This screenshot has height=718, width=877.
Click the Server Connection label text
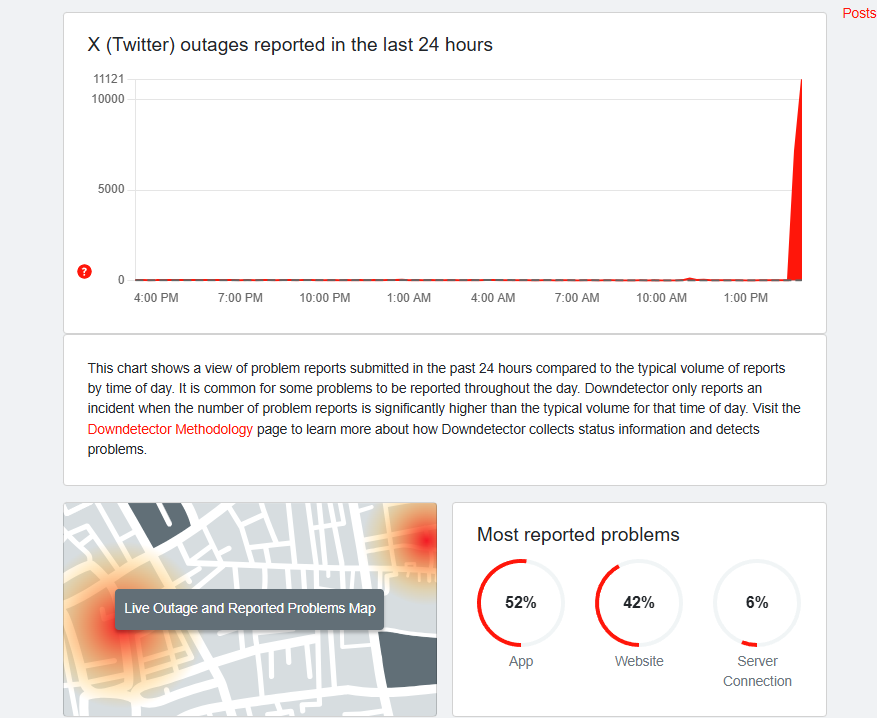[757, 671]
